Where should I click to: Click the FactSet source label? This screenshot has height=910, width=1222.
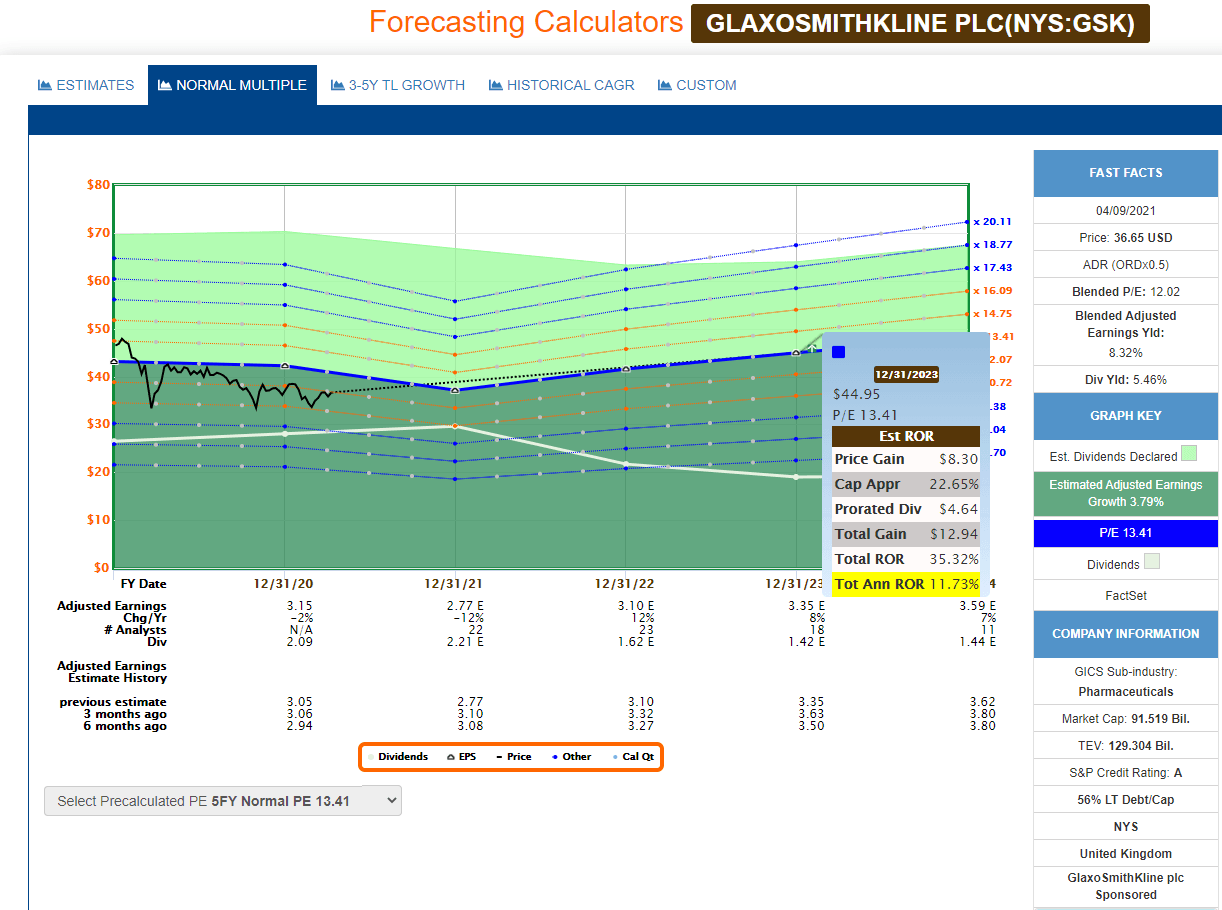click(1125, 596)
